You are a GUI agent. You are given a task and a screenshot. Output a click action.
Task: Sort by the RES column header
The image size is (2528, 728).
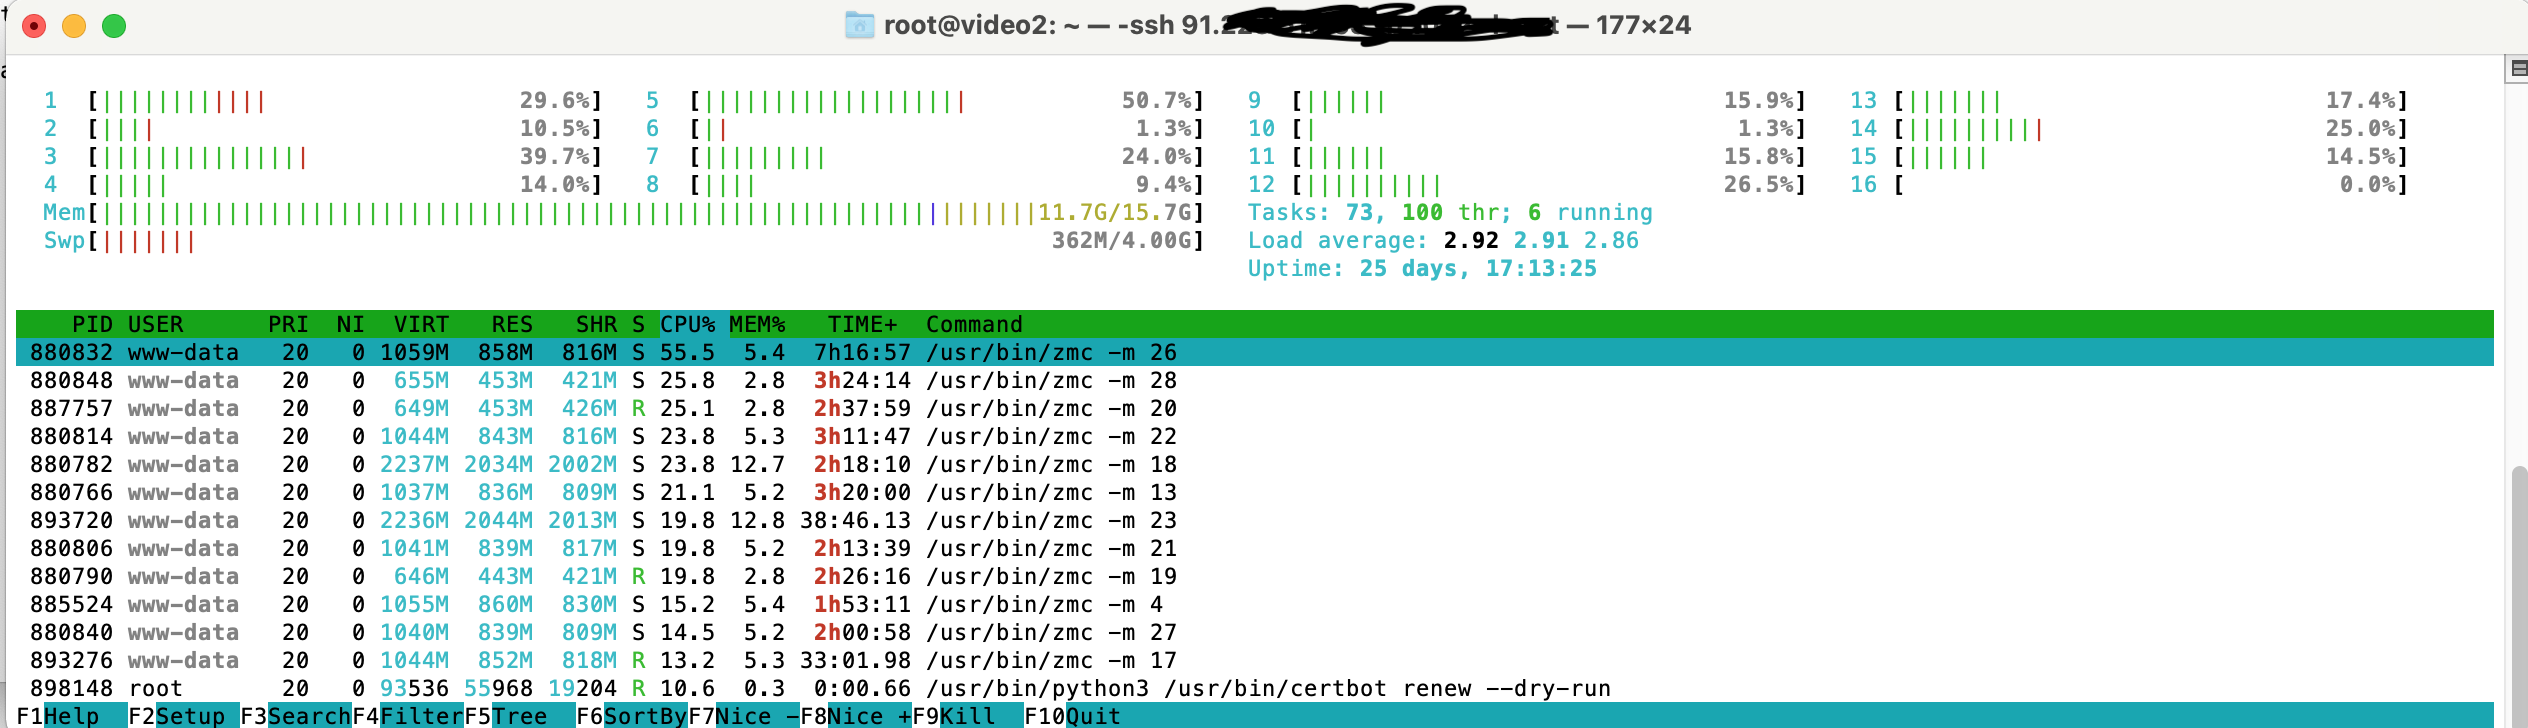pyautogui.click(x=512, y=324)
